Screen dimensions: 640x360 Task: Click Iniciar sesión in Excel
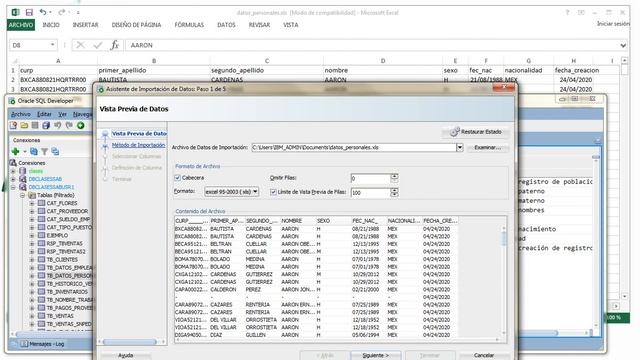[x=613, y=24]
